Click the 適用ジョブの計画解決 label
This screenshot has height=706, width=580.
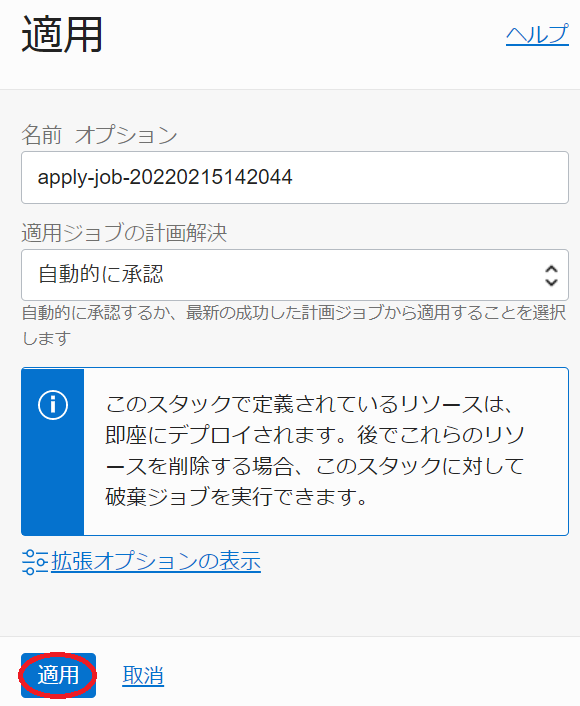pos(124,233)
